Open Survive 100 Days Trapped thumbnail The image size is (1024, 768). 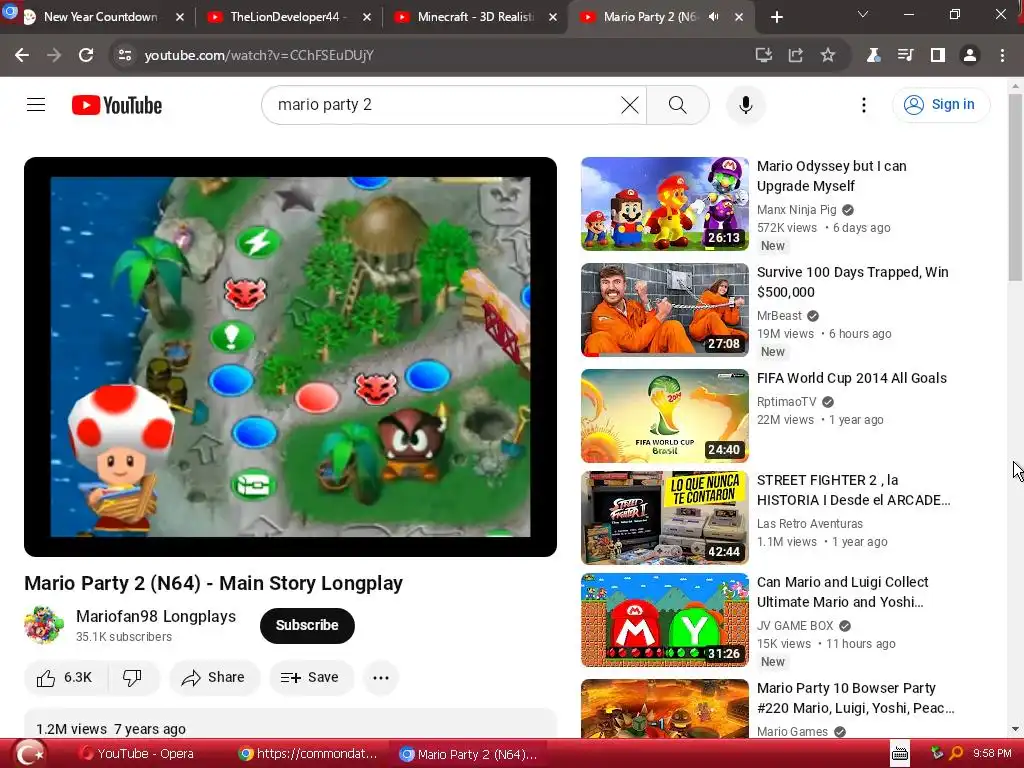pyautogui.click(x=665, y=310)
